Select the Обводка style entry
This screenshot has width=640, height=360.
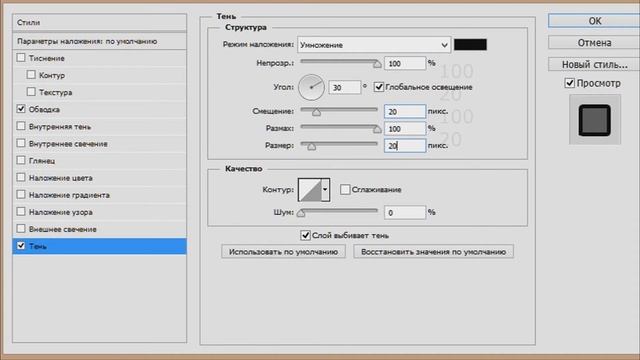44,109
